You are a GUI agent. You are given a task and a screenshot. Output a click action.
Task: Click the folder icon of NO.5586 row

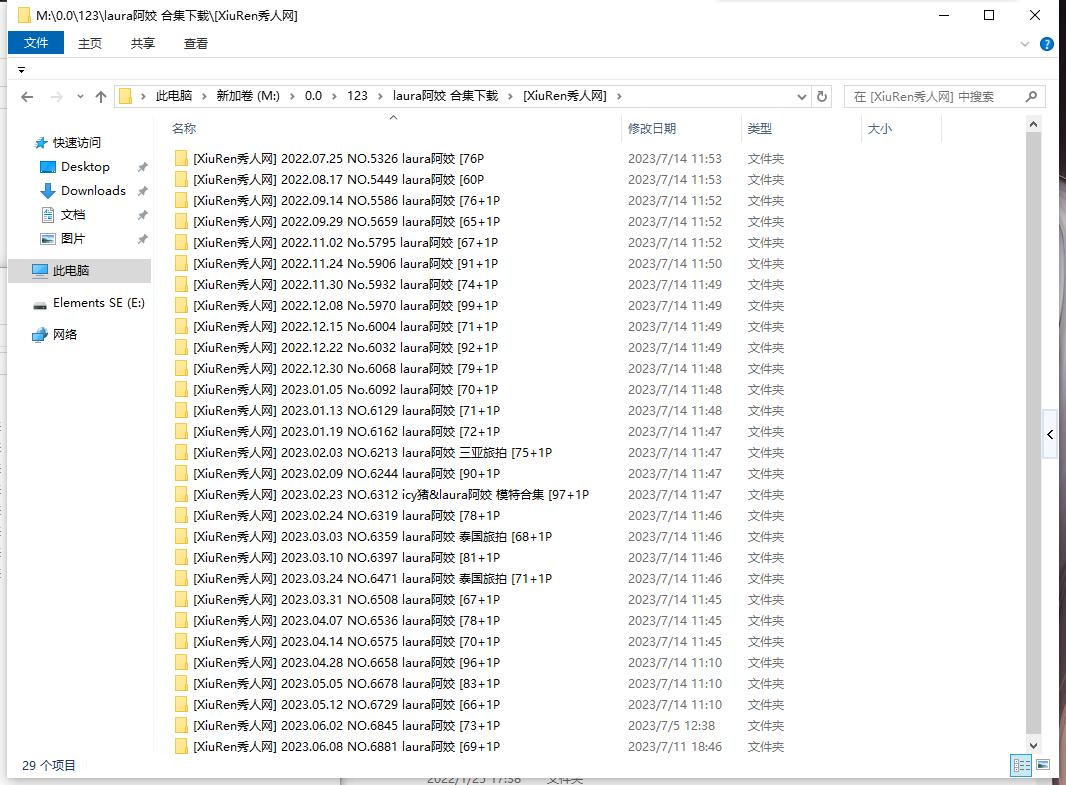(x=181, y=201)
